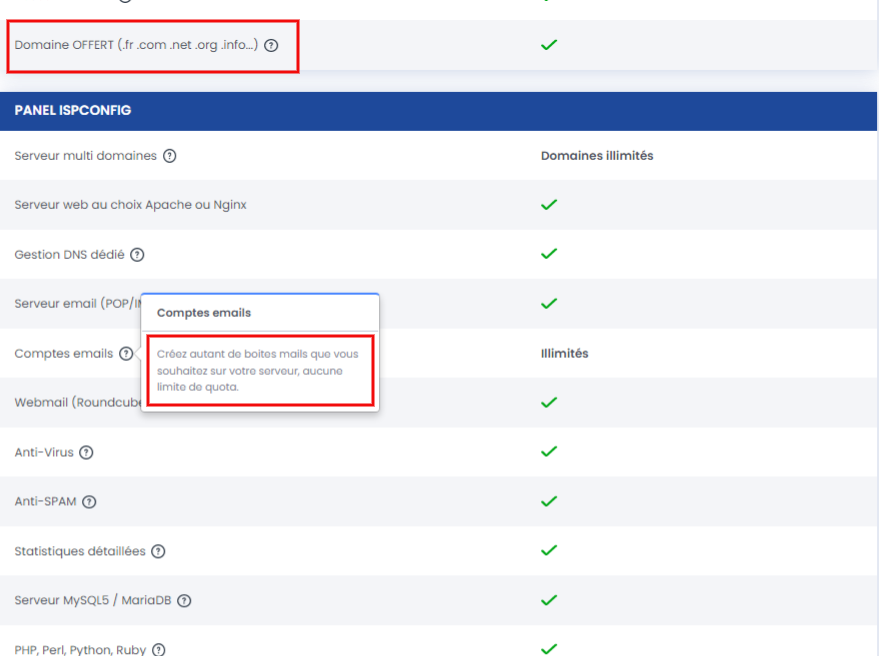
Task: Open the Anti-Virus help icon
Action: 86,452
